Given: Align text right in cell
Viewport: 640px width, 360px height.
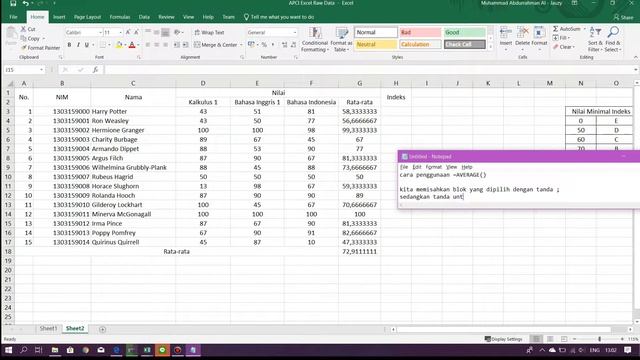Looking at the screenshot, I should click(x=165, y=45).
